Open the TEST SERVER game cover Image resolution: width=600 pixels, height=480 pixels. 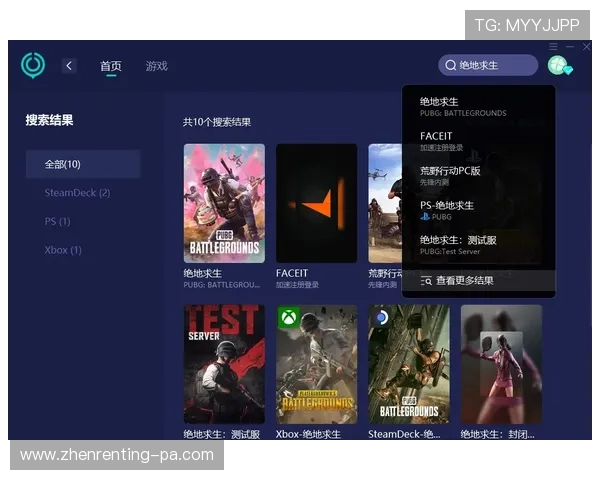[224, 364]
